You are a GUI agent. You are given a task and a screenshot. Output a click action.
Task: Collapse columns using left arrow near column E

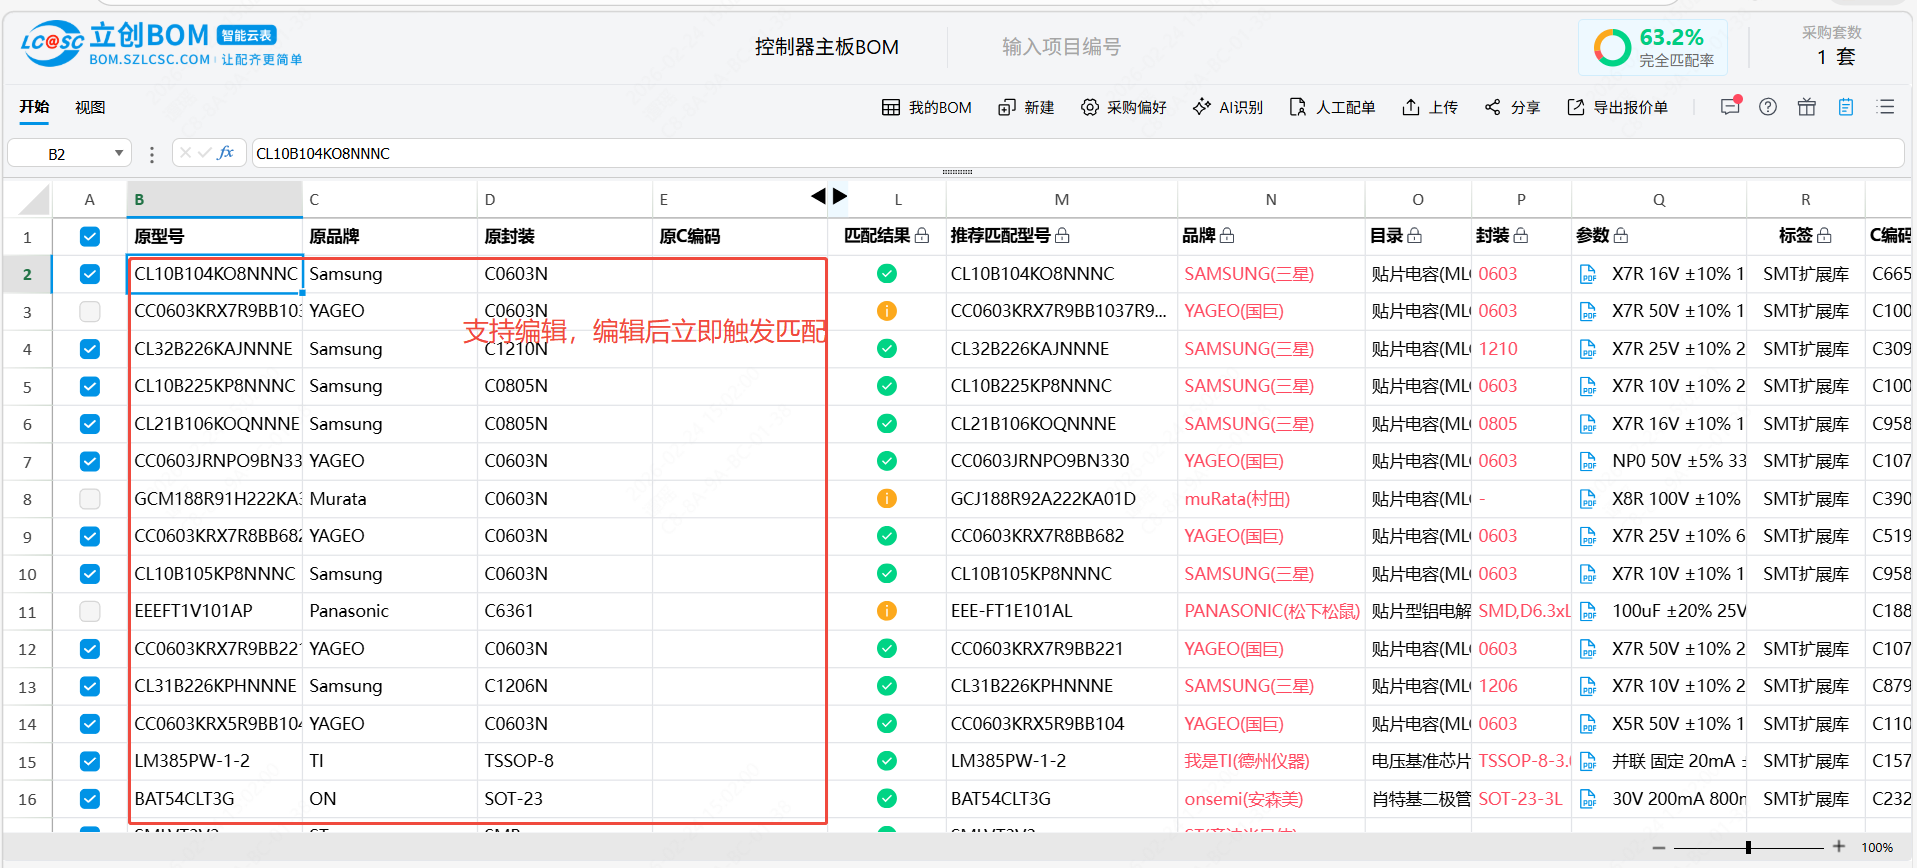pos(818,196)
